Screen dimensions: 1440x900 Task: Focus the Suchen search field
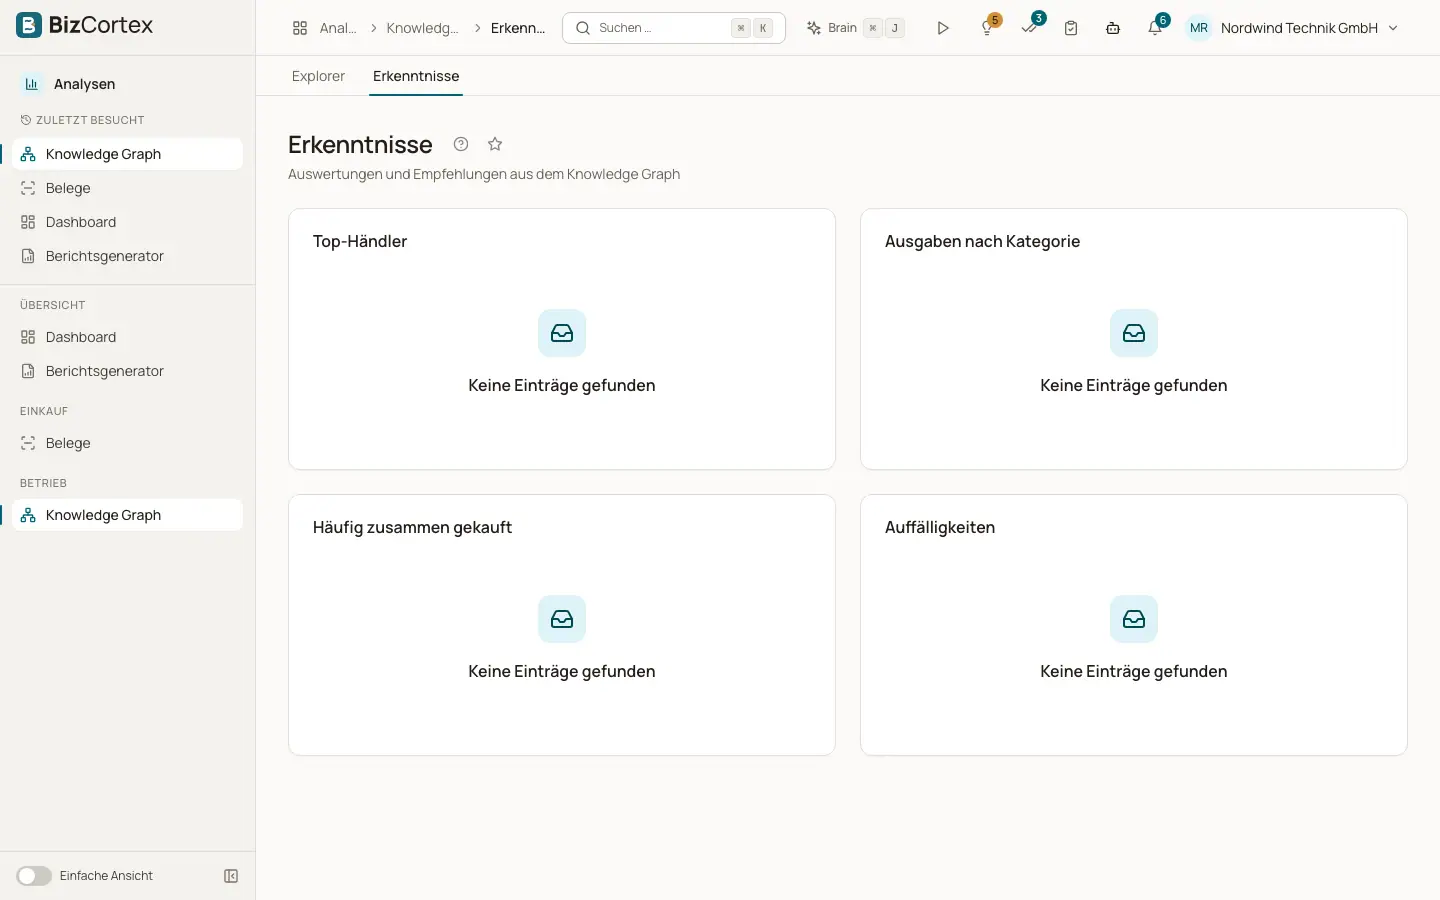coord(674,28)
